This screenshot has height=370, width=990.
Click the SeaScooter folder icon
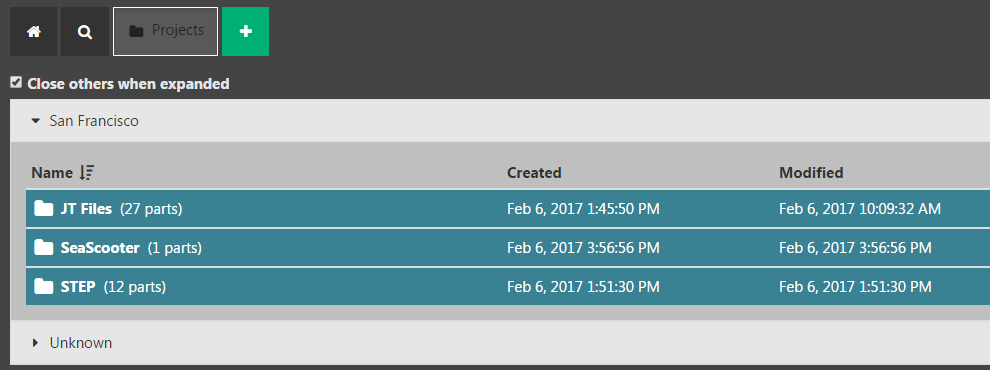pyautogui.click(x=44, y=248)
